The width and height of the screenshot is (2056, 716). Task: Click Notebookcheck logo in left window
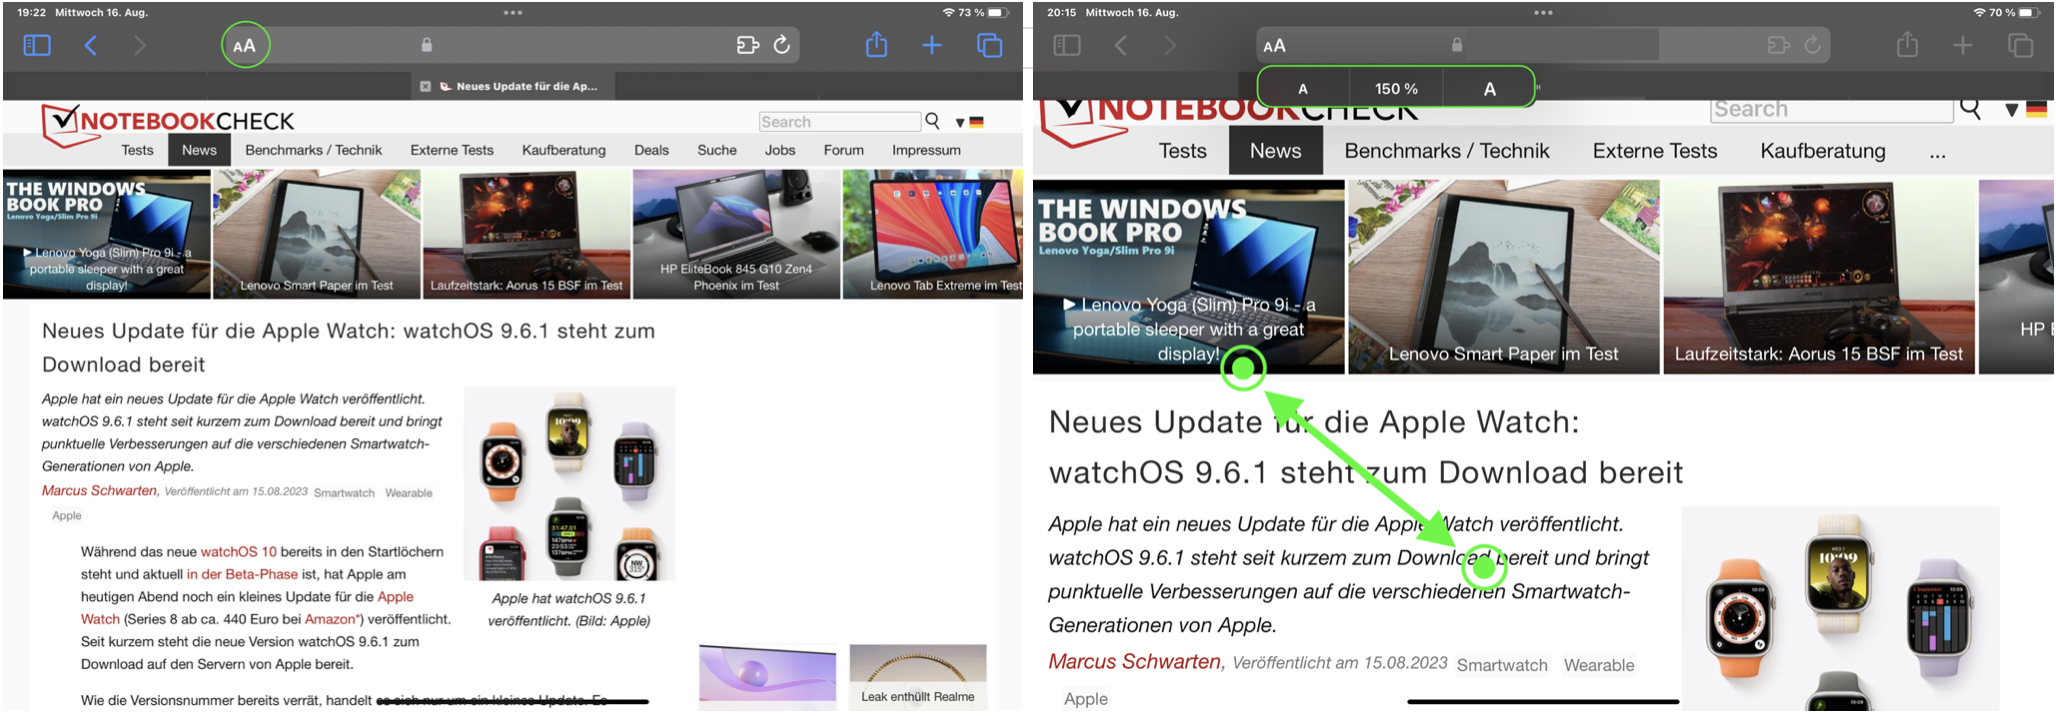pos(168,124)
